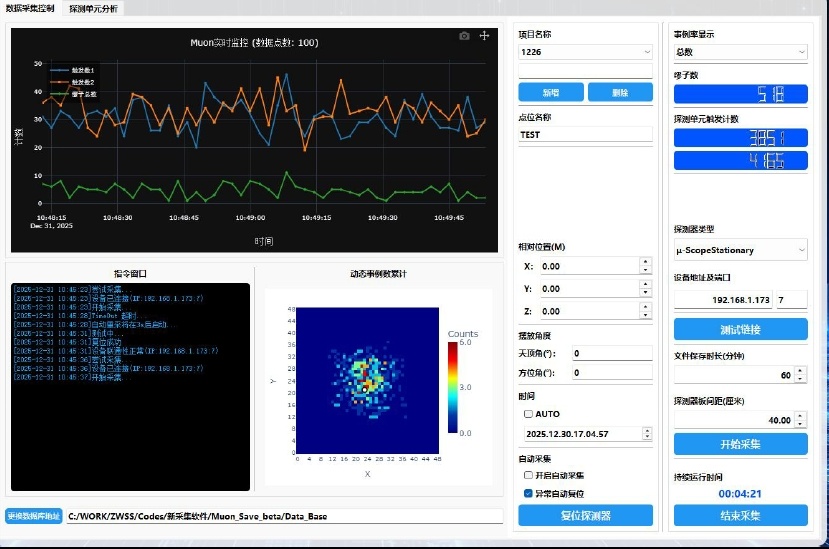Screen dimensions: 829x549
Task: Enable the AUTO time checkbox
Action: click(529, 414)
